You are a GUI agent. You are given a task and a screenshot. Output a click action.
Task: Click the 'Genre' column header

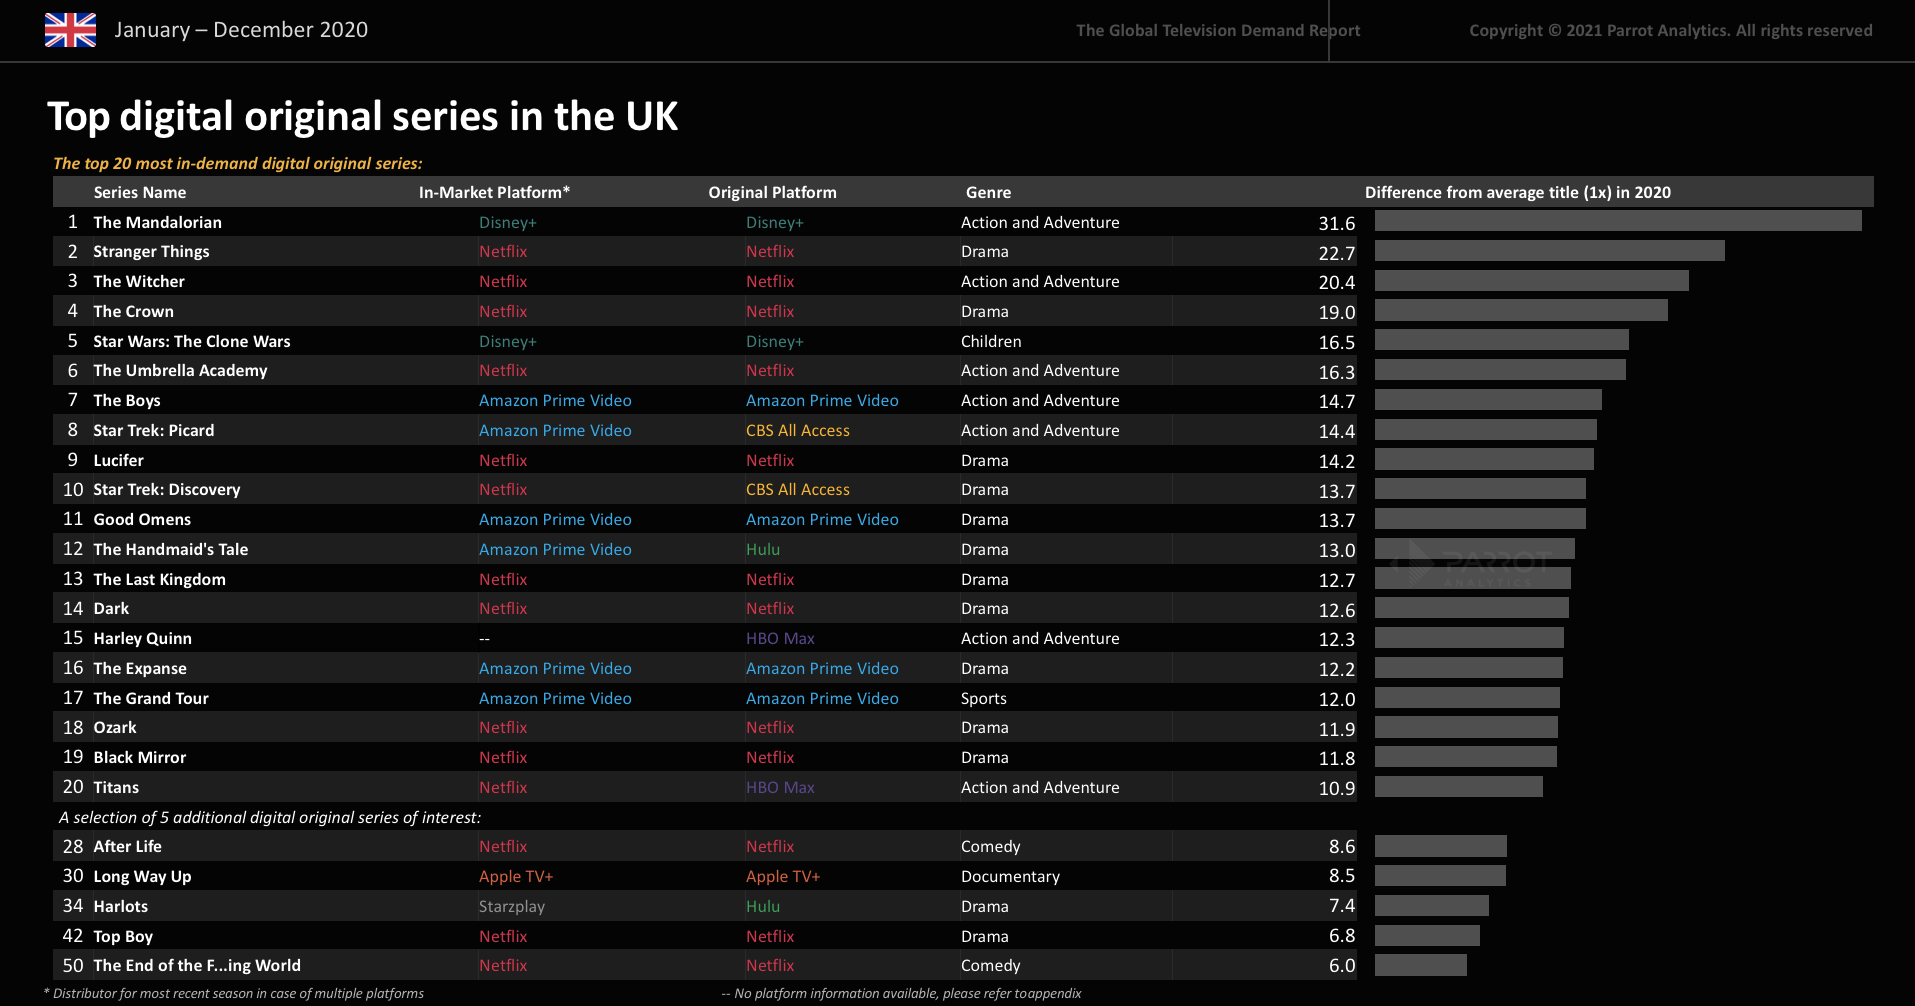tap(988, 192)
